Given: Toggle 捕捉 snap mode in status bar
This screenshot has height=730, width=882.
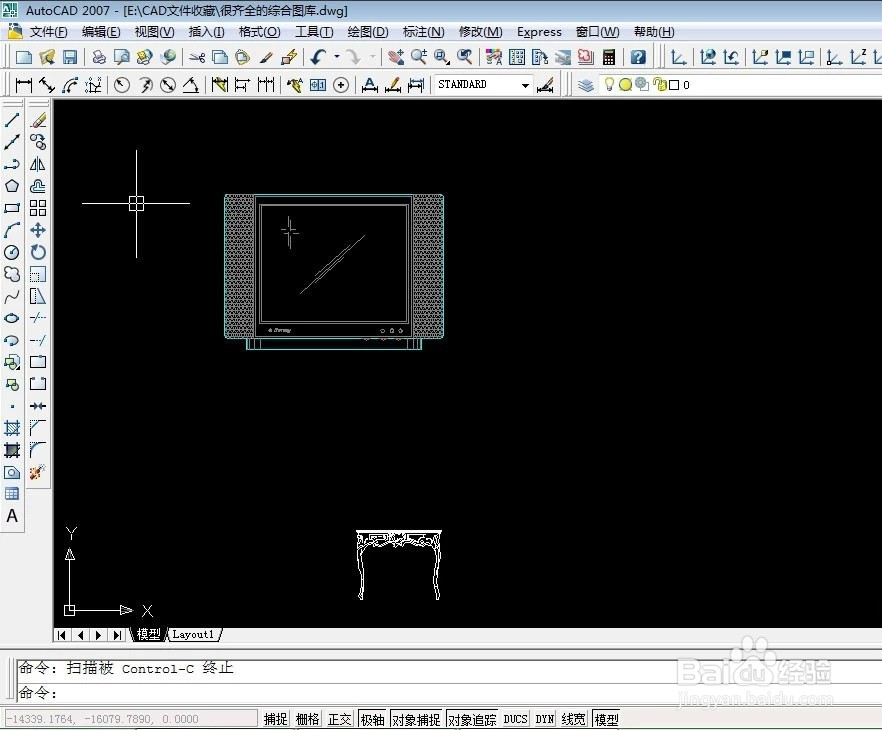Looking at the screenshot, I should coord(276,719).
